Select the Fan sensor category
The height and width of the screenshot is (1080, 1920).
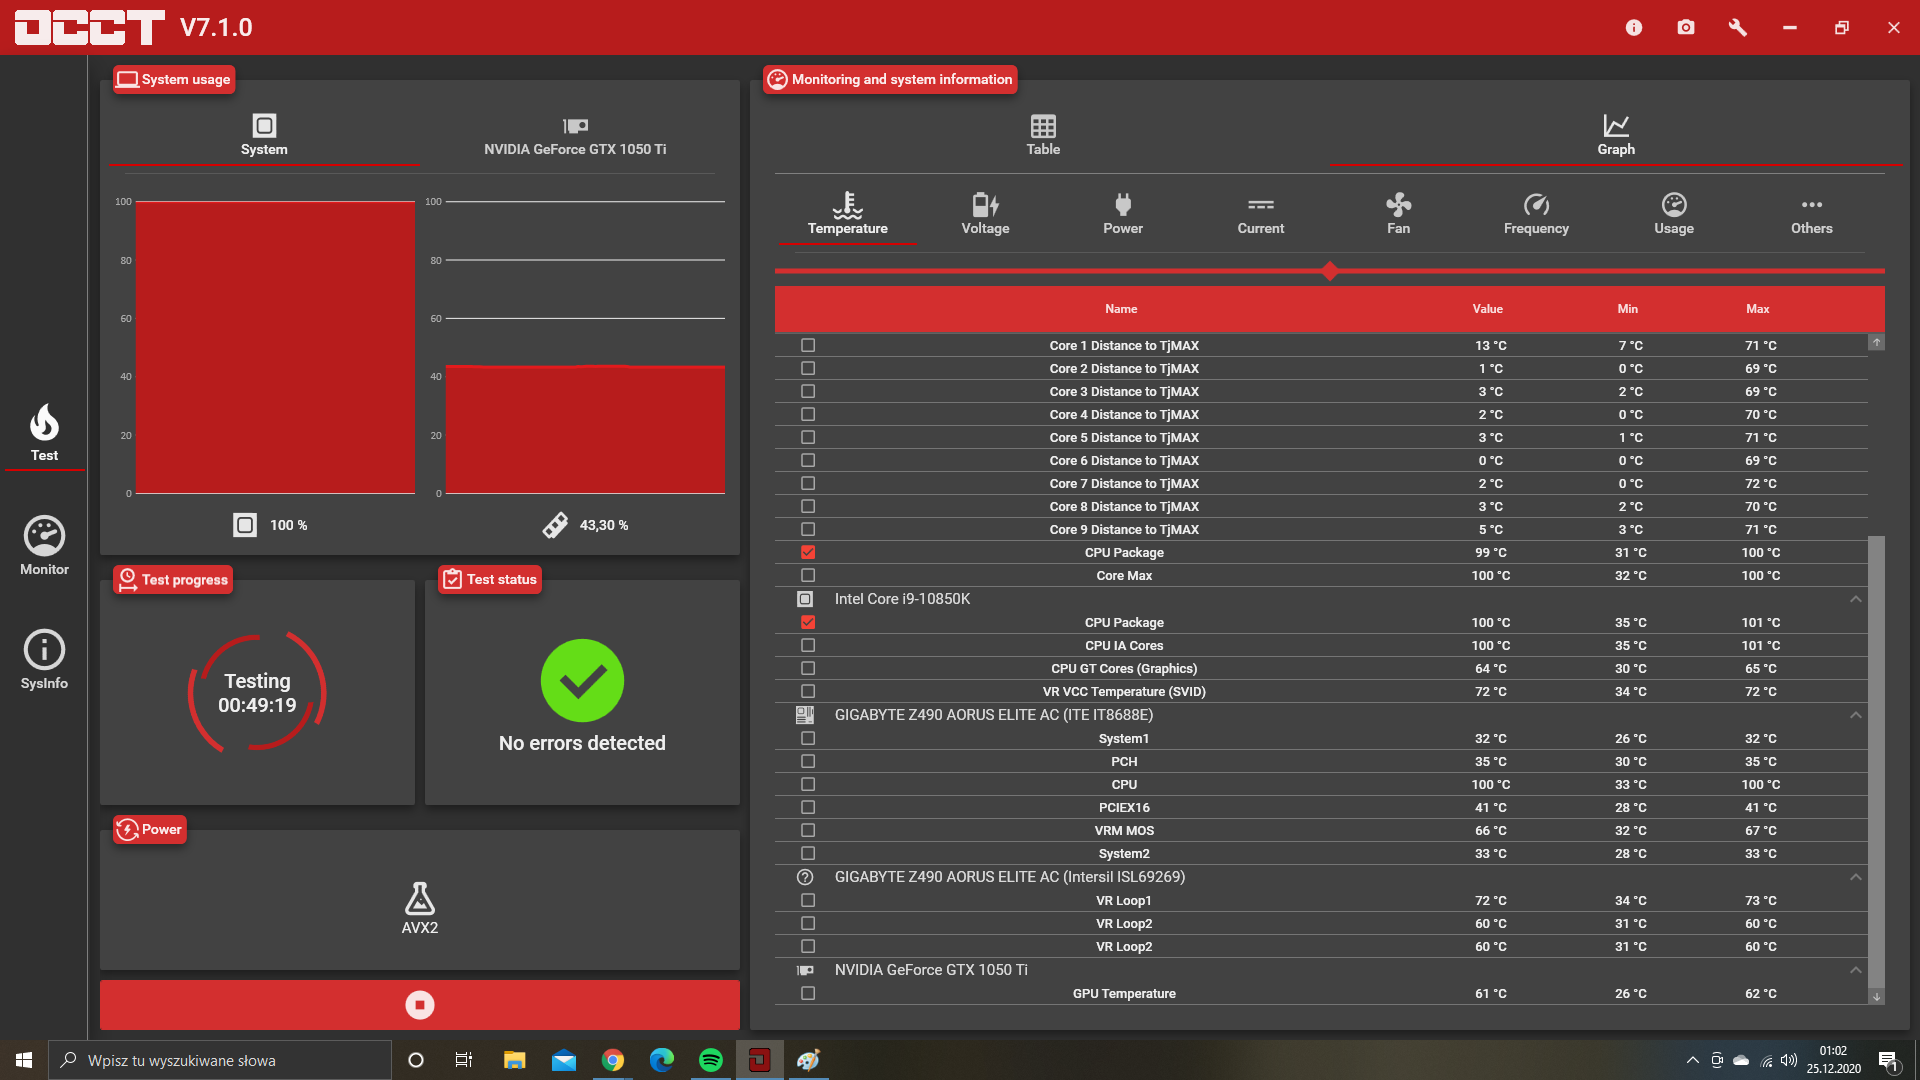click(x=1398, y=215)
